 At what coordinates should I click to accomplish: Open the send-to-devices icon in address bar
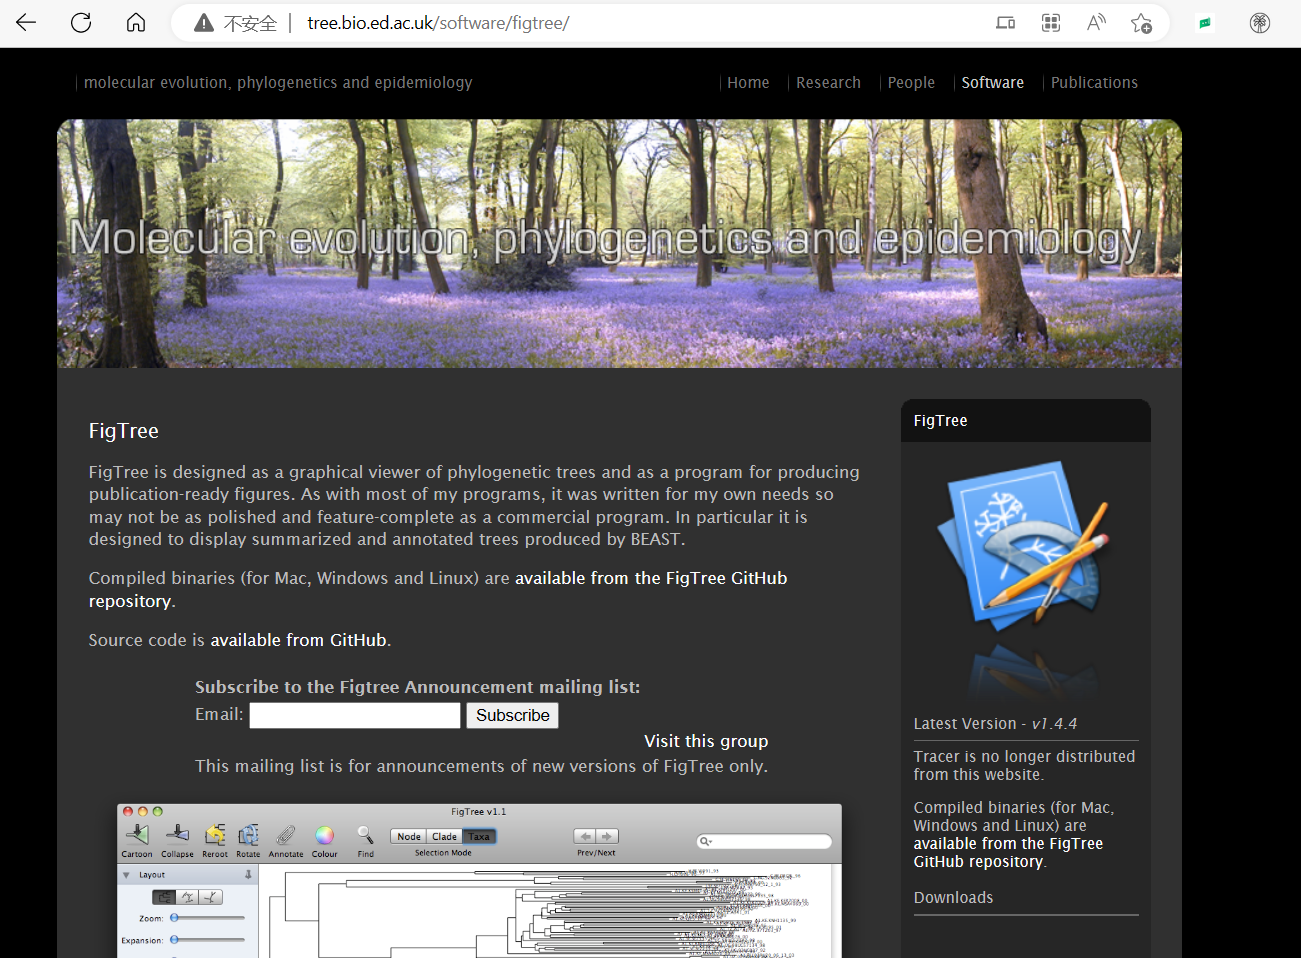coord(1006,23)
